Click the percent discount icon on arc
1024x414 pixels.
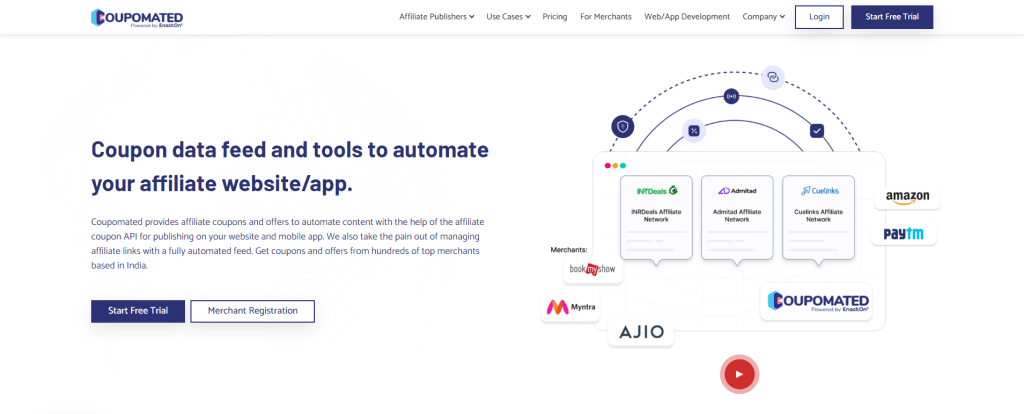click(x=693, y=130)
